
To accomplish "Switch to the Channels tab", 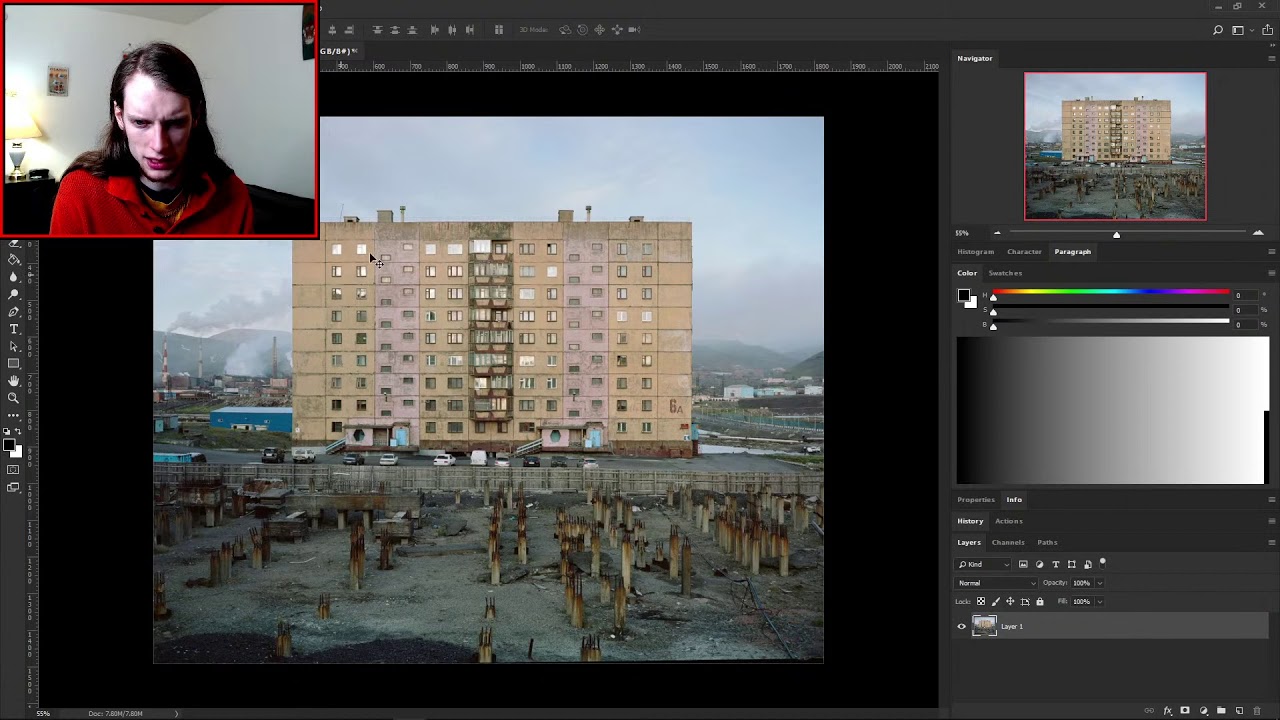I will (x=1008, y=542).
